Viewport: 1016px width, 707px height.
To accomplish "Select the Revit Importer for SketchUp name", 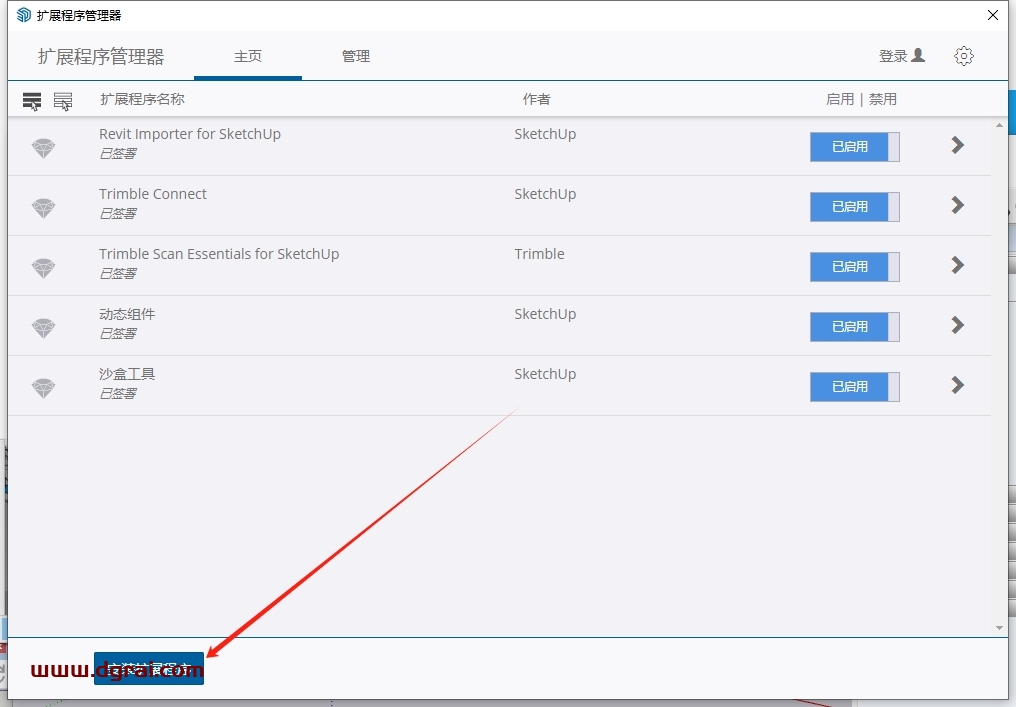I will coord(190,134).
